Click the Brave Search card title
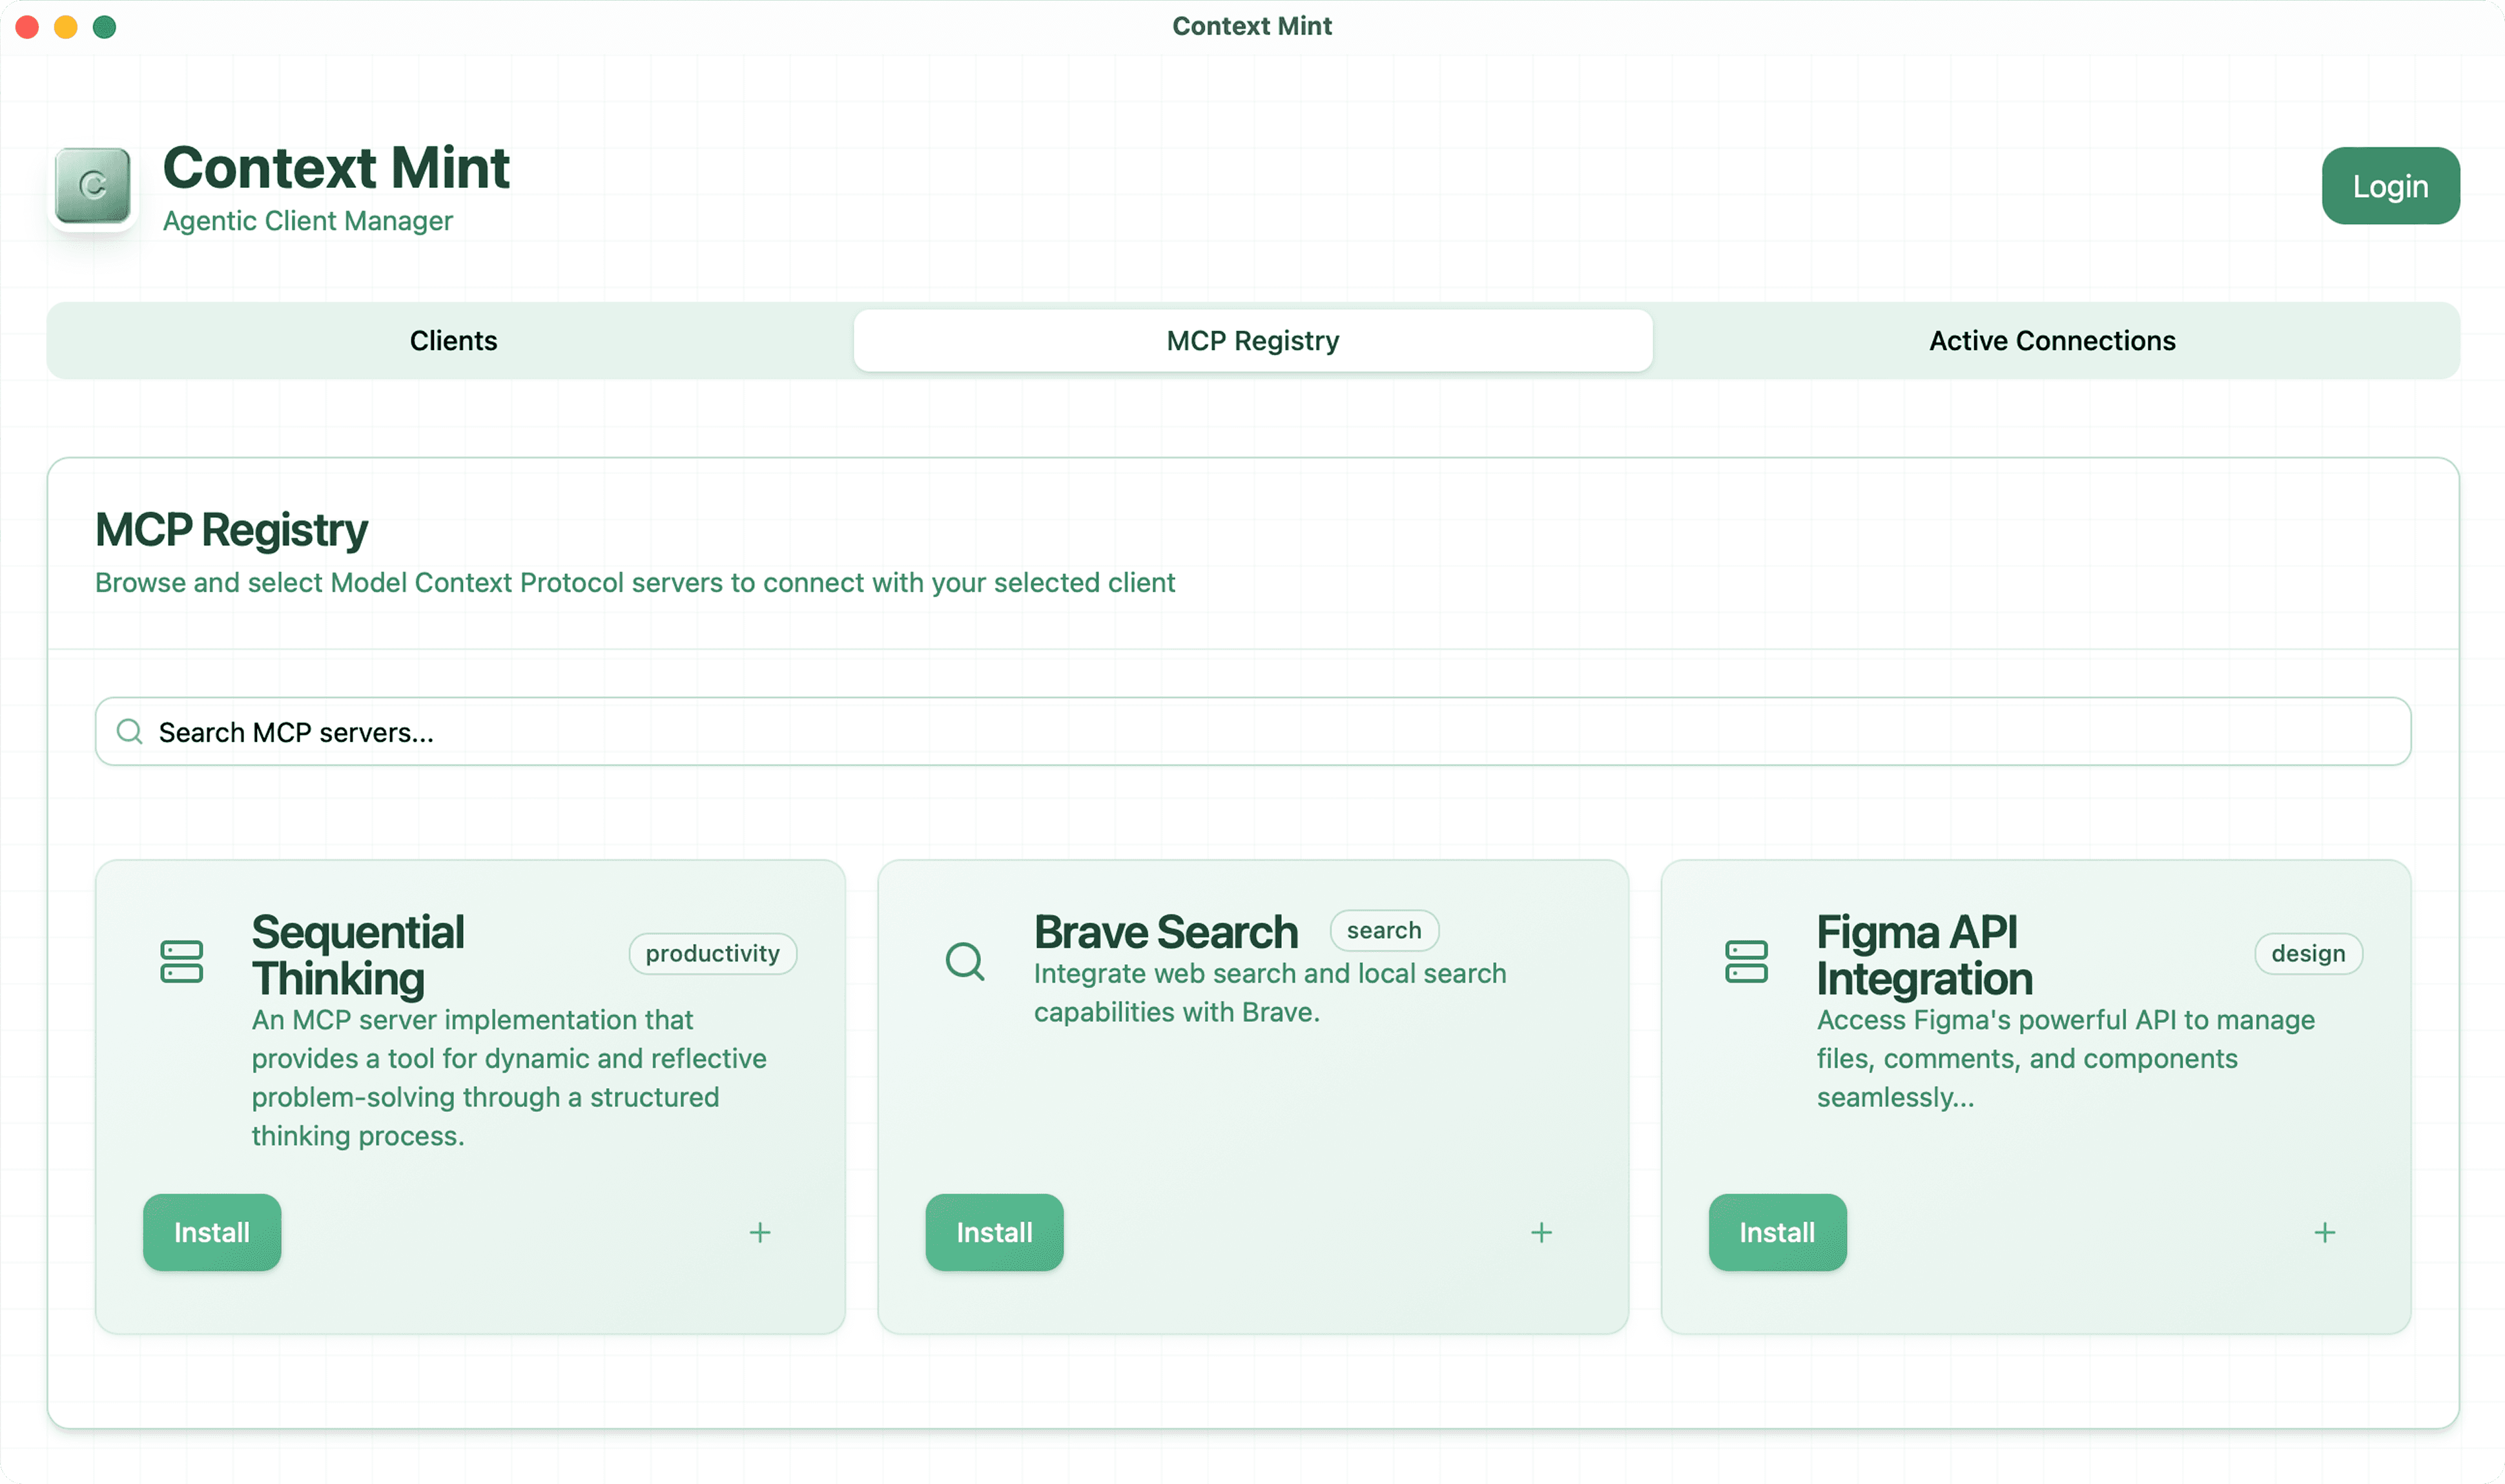 click(1166, 932)
